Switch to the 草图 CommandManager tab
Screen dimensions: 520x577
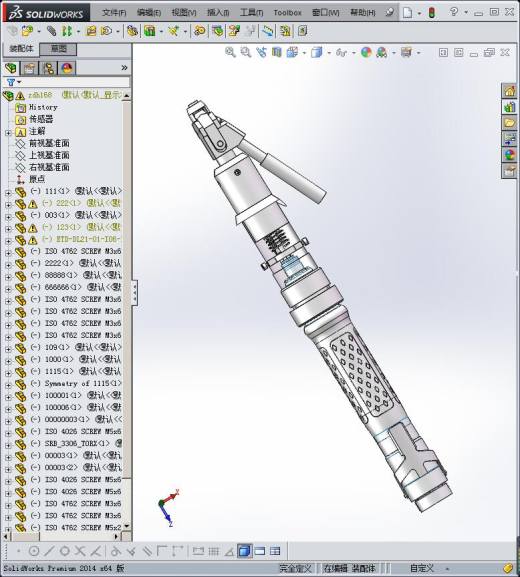click(59, 49)
